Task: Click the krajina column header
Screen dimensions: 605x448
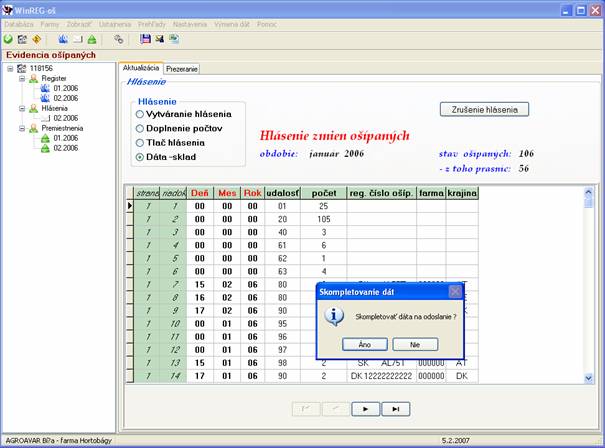Action: pyautogui.click(x=462, y=193)
